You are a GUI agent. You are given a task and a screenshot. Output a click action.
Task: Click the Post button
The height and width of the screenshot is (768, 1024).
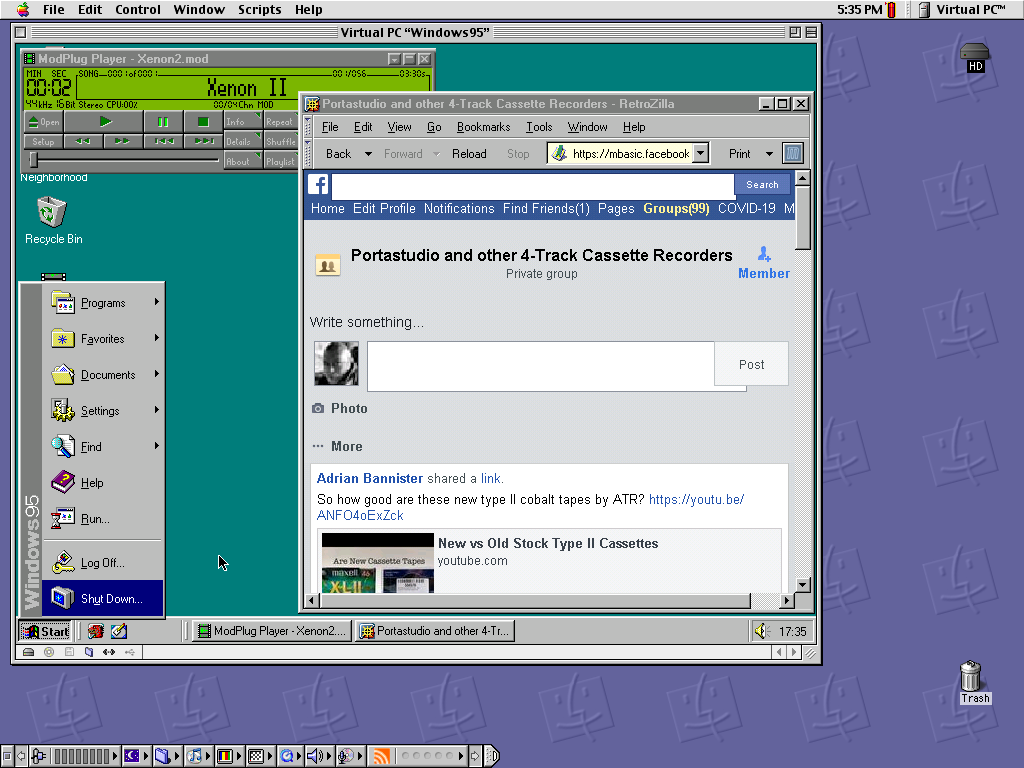pos(751,364)
